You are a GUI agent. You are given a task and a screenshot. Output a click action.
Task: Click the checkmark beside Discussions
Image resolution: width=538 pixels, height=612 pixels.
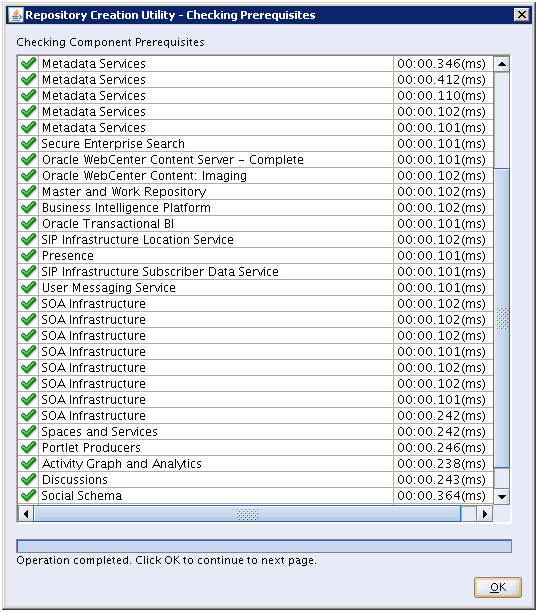[29, 480]
